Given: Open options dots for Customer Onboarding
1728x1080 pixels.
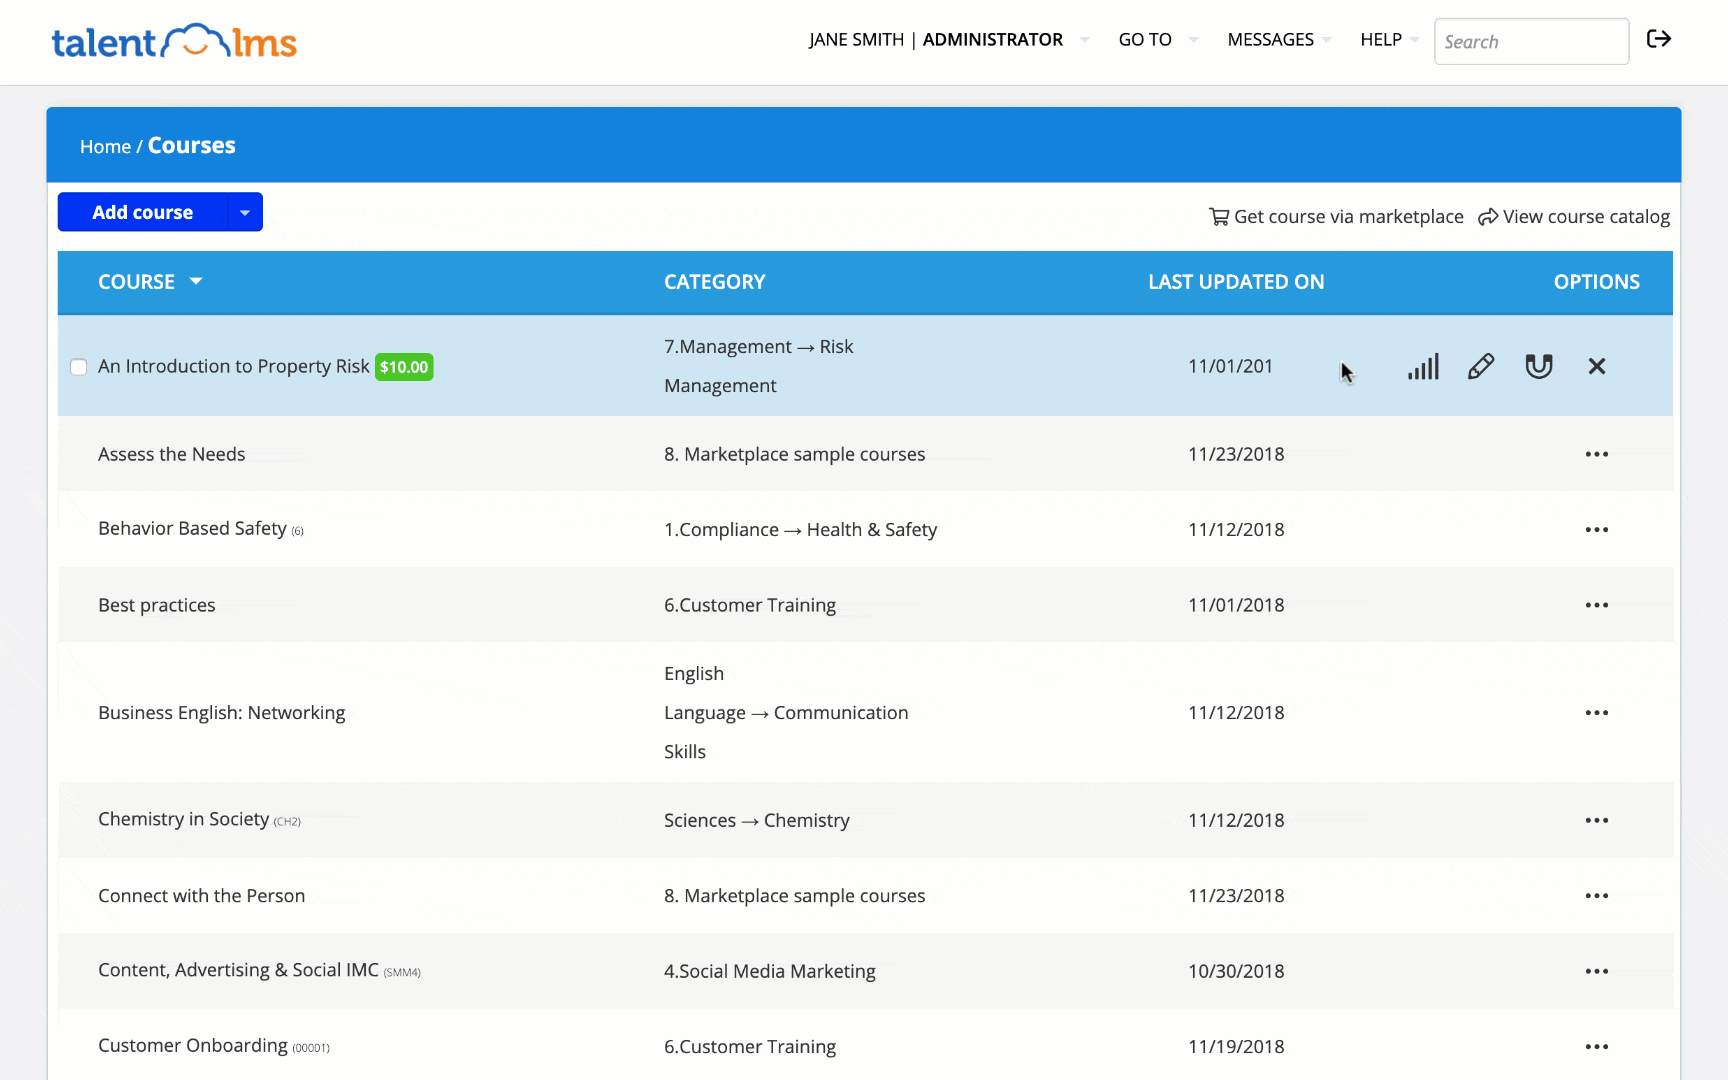Looking at the screenshot, I should click(x=1597, y=1047).
